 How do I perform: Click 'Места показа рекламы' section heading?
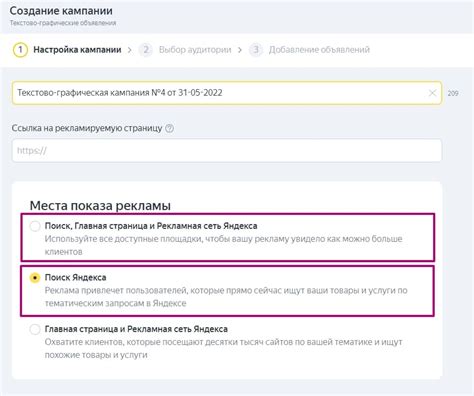[100, 206]
